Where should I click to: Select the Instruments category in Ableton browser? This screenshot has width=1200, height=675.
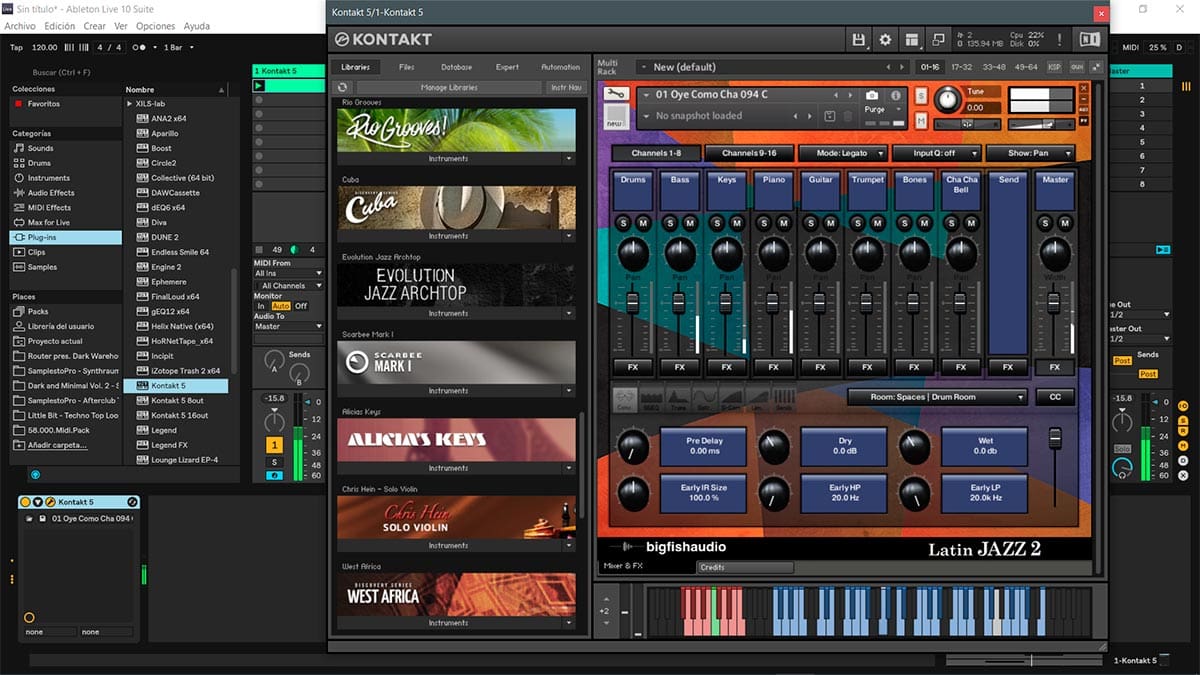[49, 178]
